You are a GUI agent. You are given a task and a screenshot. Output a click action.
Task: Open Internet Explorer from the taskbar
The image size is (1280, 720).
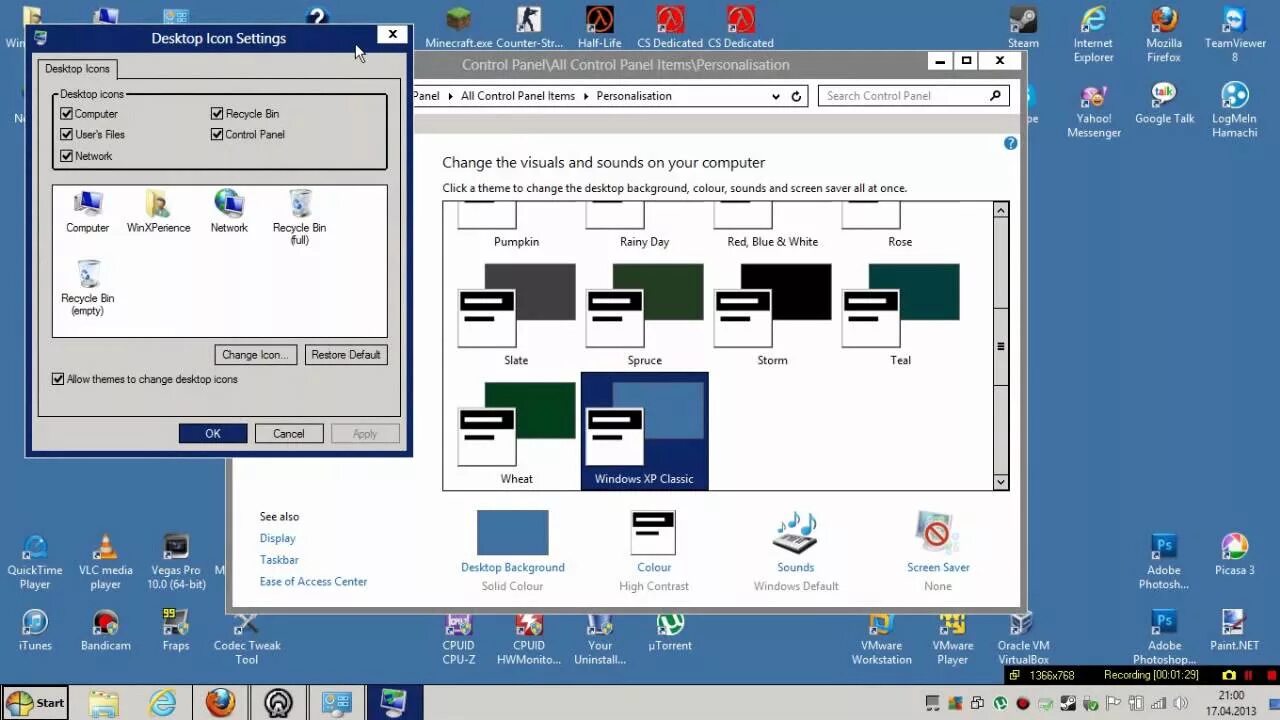(162, 703)
